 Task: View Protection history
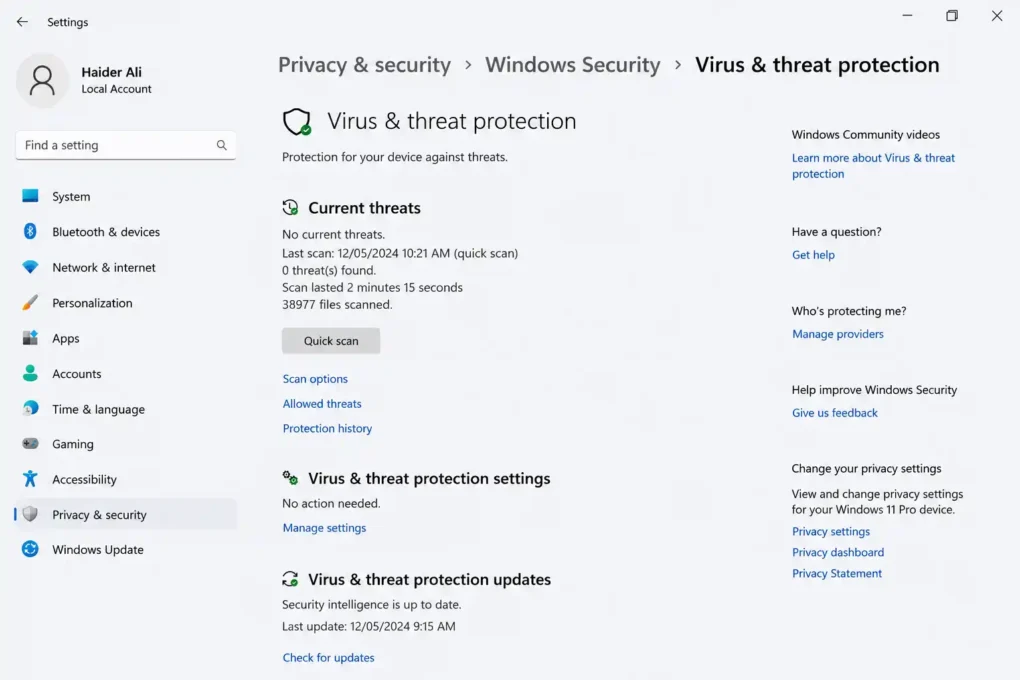click(327, 428)
